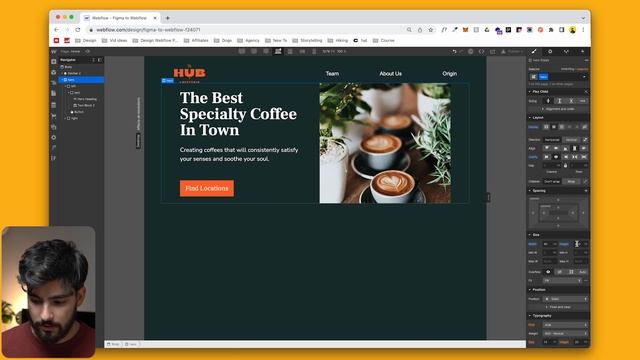Switch to the Element Settings gear tab
This screenshot has width=640, height=360.
[x=550, y=51]
